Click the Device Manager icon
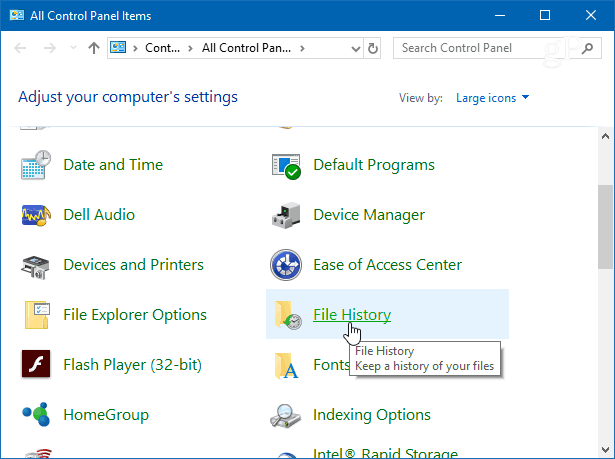The width and height of the screenshot is (615, 459). click(x=286, y=215)
